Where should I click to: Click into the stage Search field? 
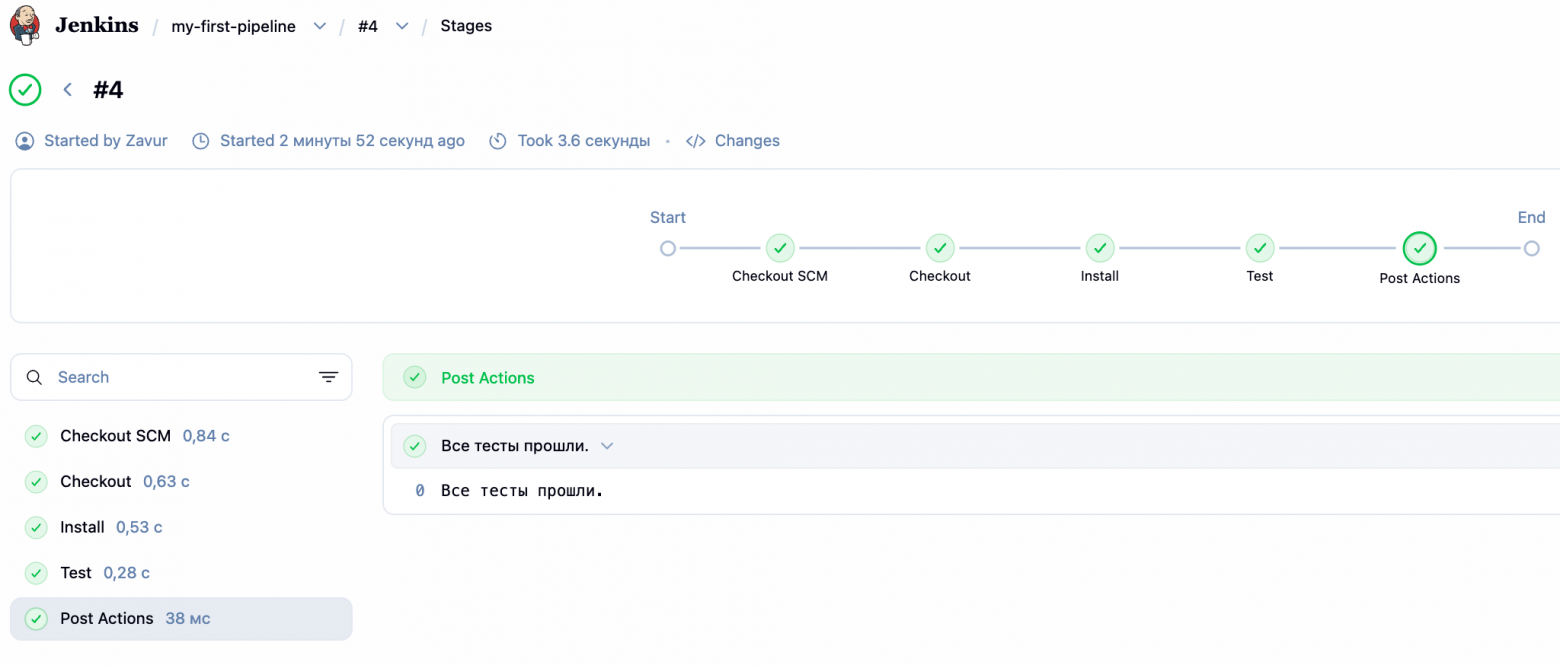181,377
